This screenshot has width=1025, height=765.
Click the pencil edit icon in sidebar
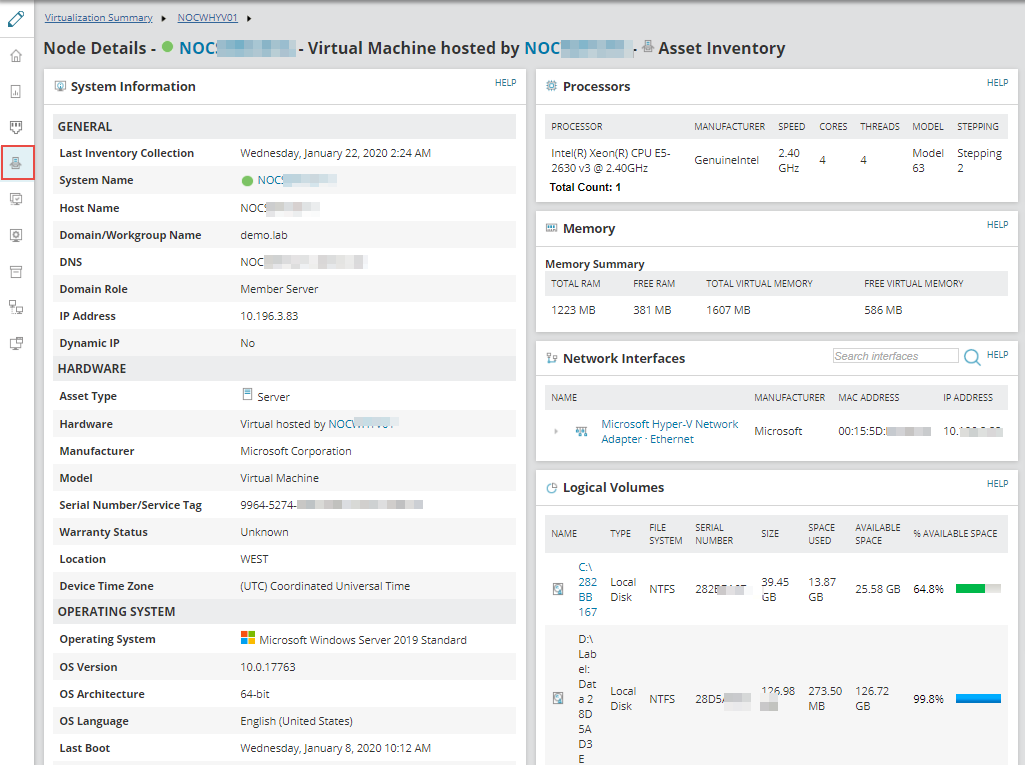(x=16, y=17)
